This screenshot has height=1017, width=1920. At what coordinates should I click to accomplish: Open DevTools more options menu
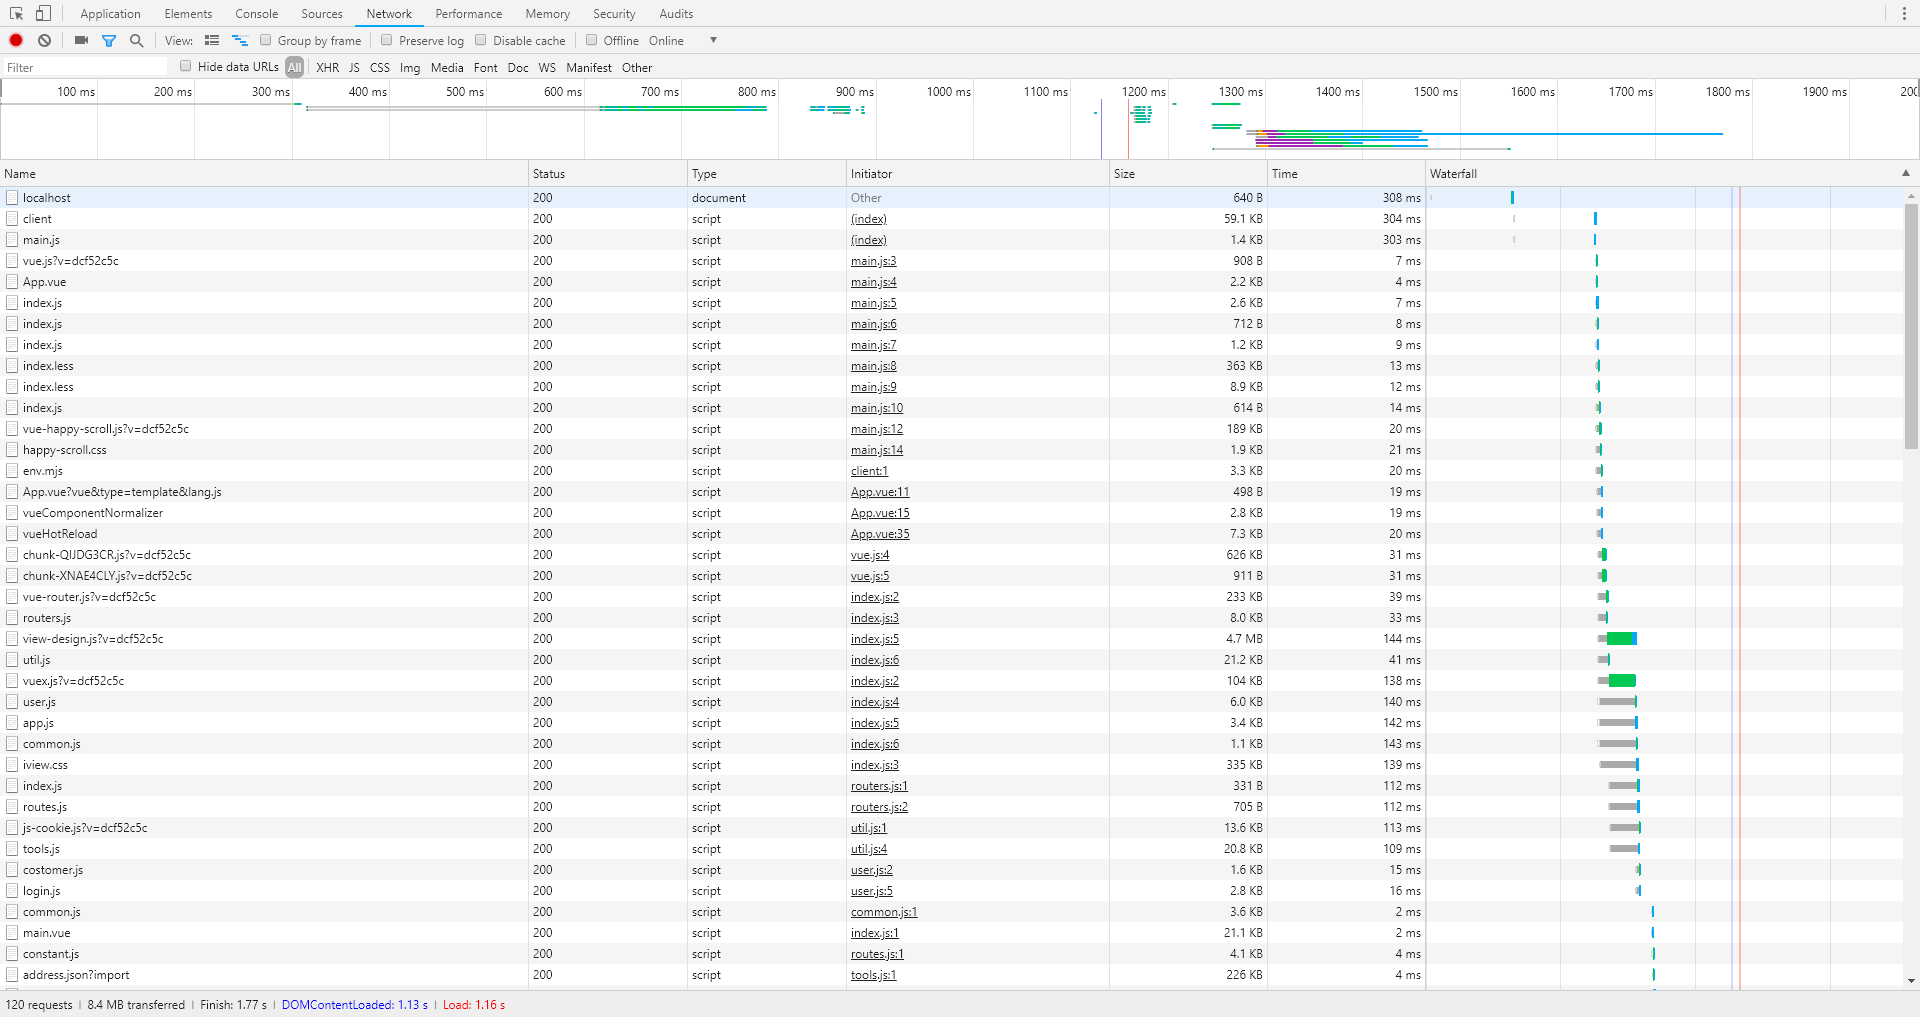(x=1903, y=14)
